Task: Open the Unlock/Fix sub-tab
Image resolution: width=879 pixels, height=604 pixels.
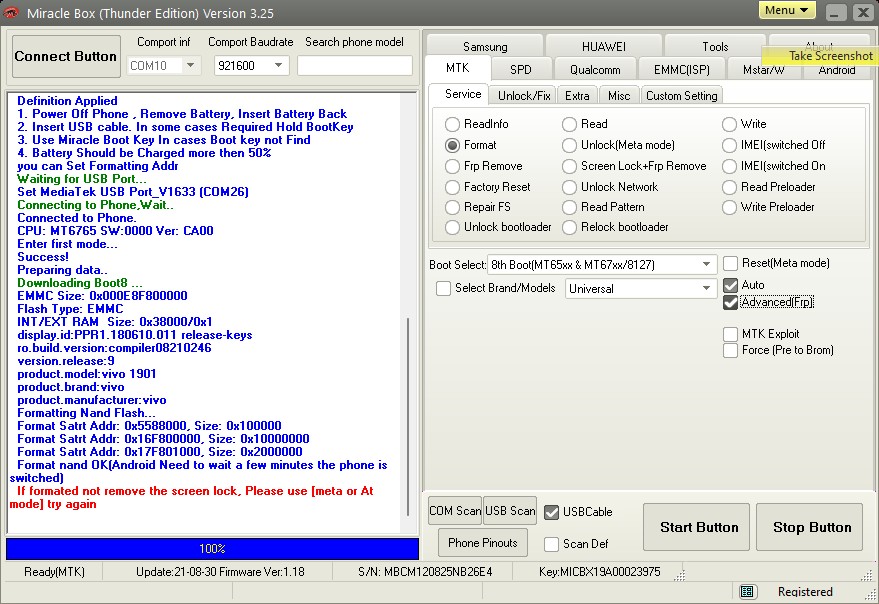Action: click(524, 95)
